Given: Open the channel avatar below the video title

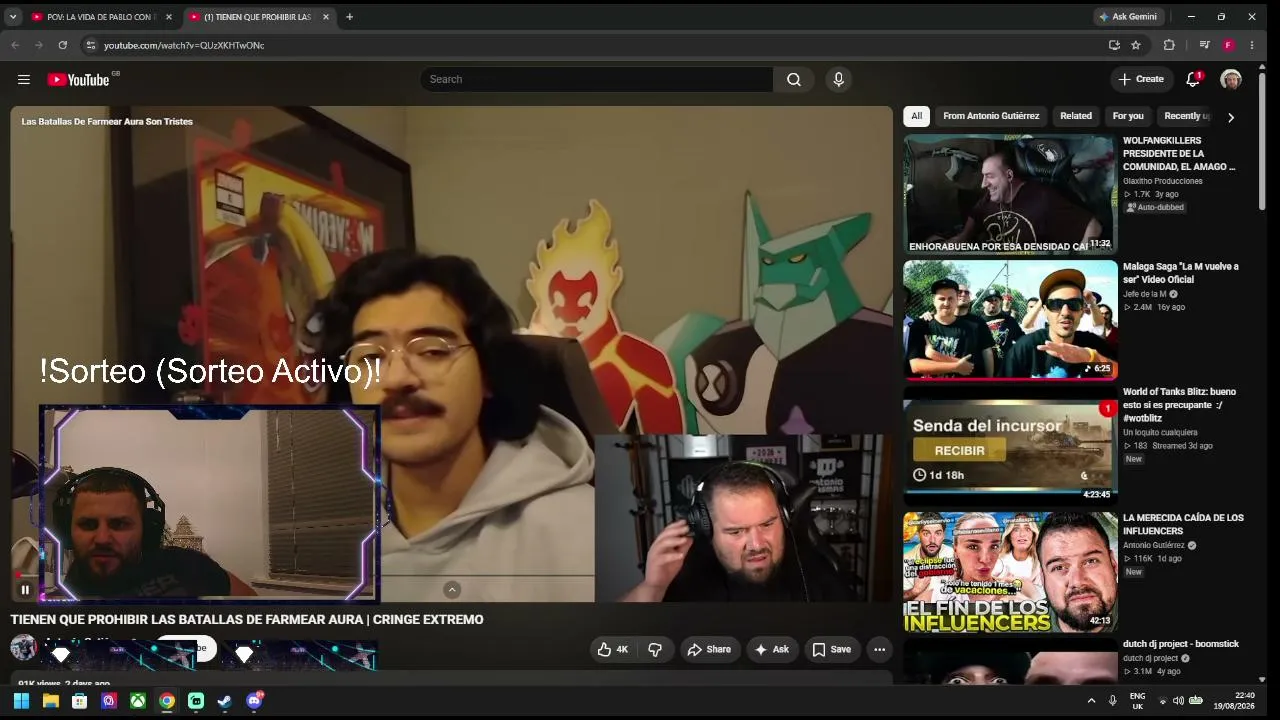Looking at the screenshot, I should click(23, 647).
